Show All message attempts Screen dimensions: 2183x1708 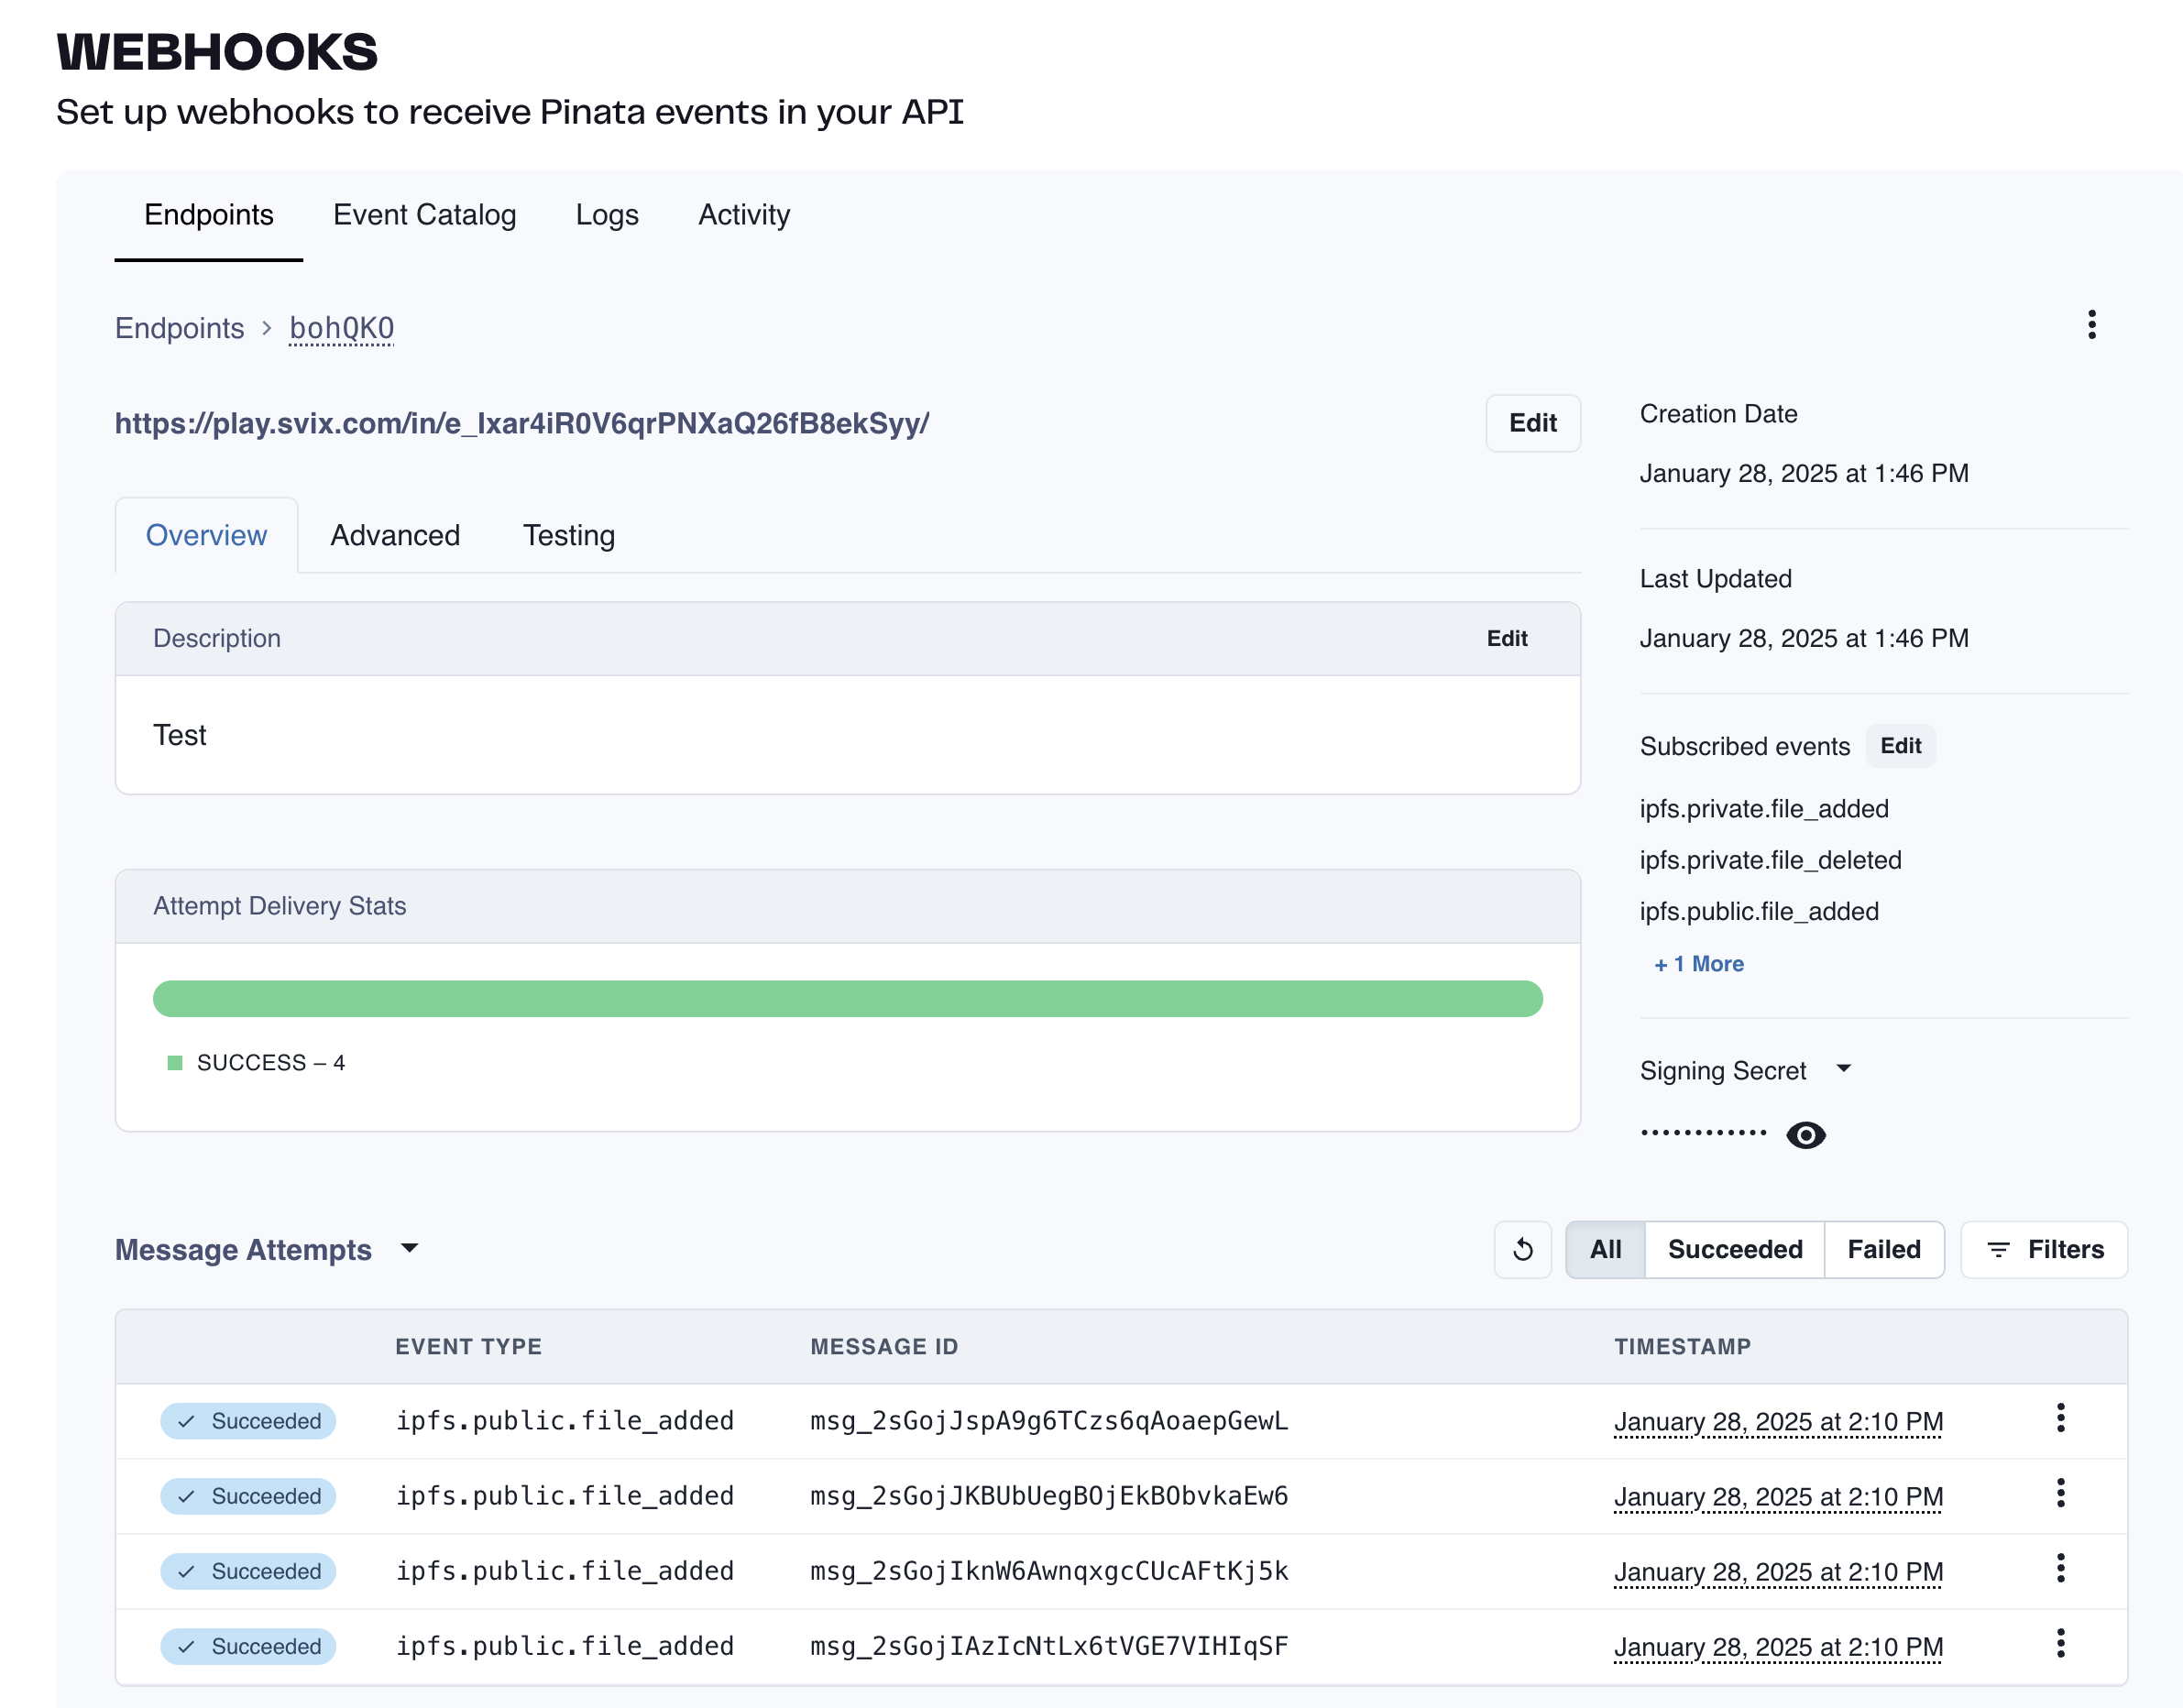(1605, 1249)
